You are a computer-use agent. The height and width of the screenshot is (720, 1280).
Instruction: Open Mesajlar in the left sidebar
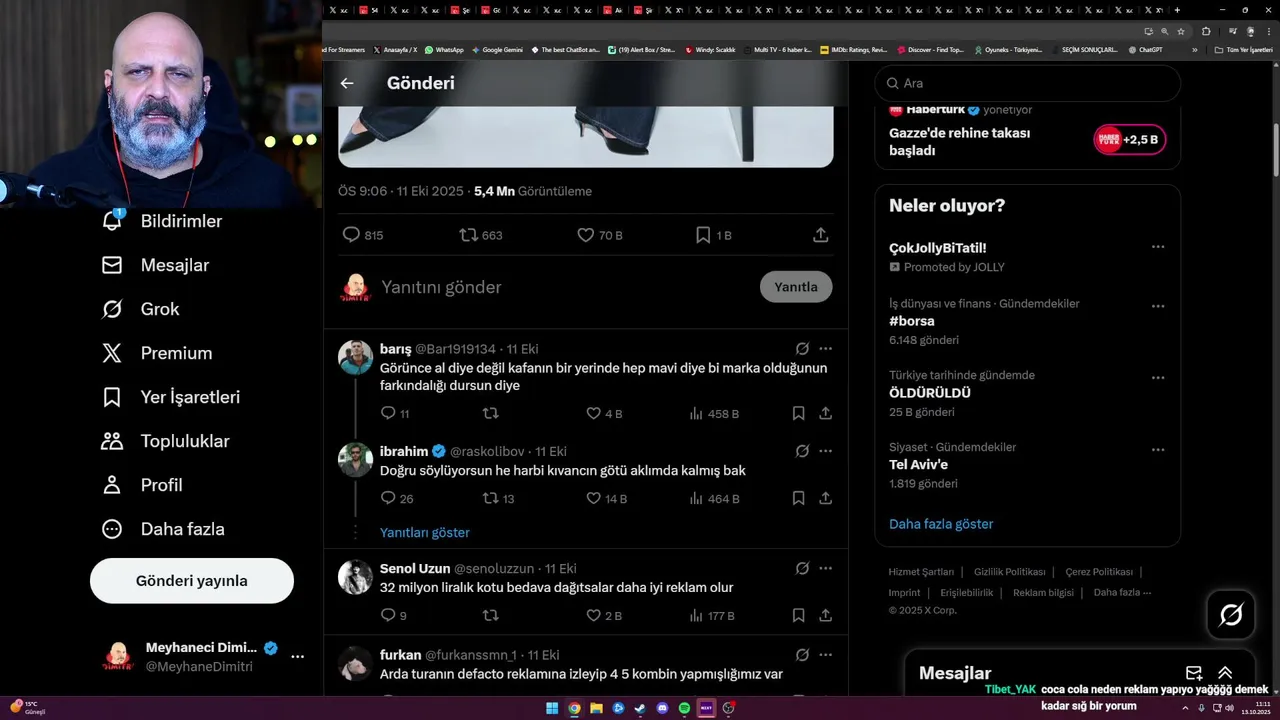click(156, 265)
